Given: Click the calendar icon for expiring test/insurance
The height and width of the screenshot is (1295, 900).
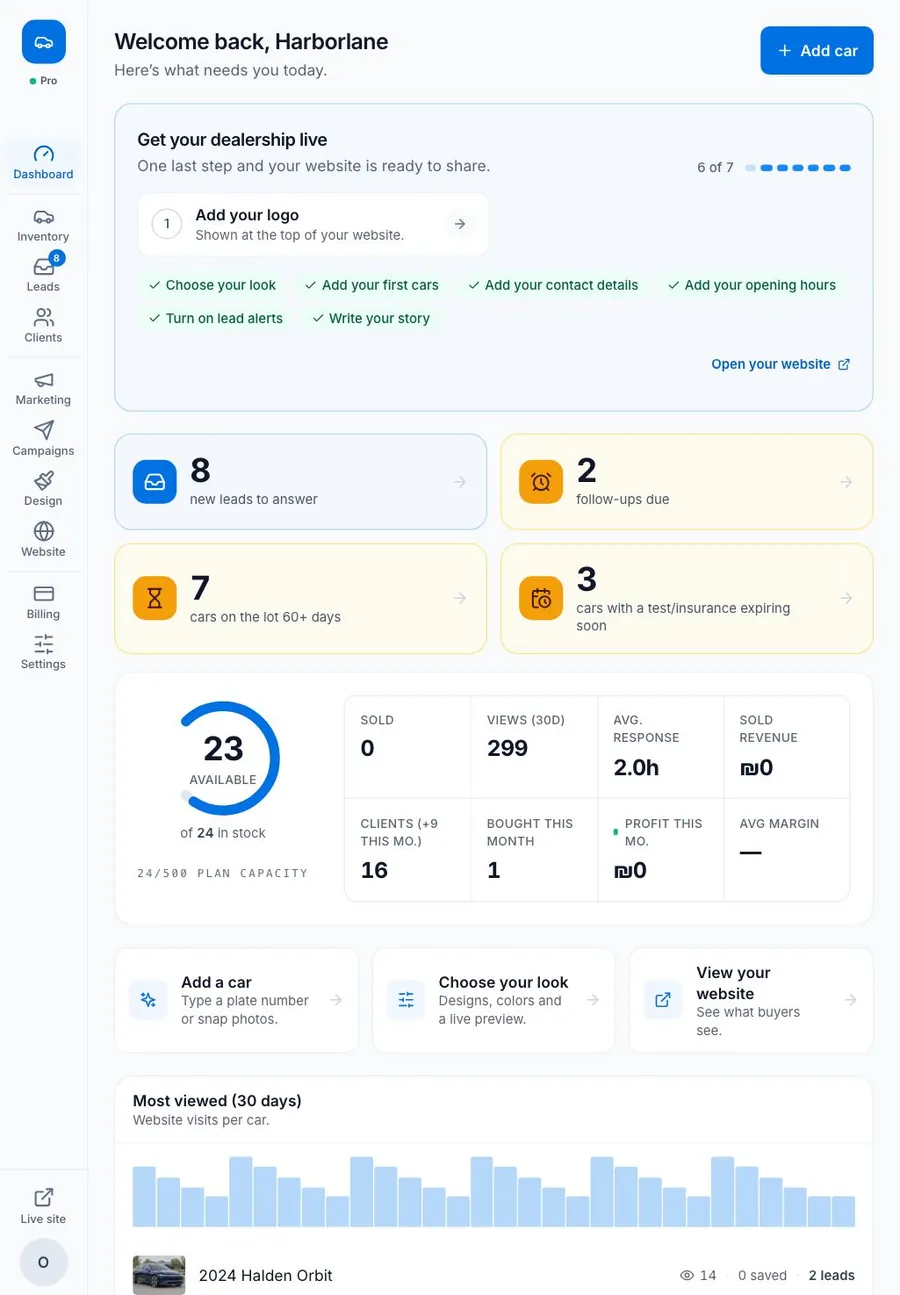Looking at the screenshot, I should click(x=541, y=598).
